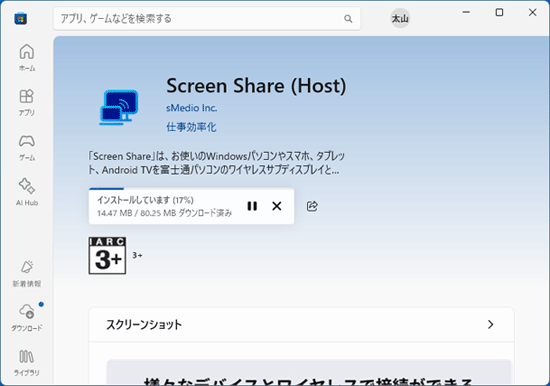Click the Screen Share (Host) app icon
The image size is (550, 386).
click(x=119, y=107)
